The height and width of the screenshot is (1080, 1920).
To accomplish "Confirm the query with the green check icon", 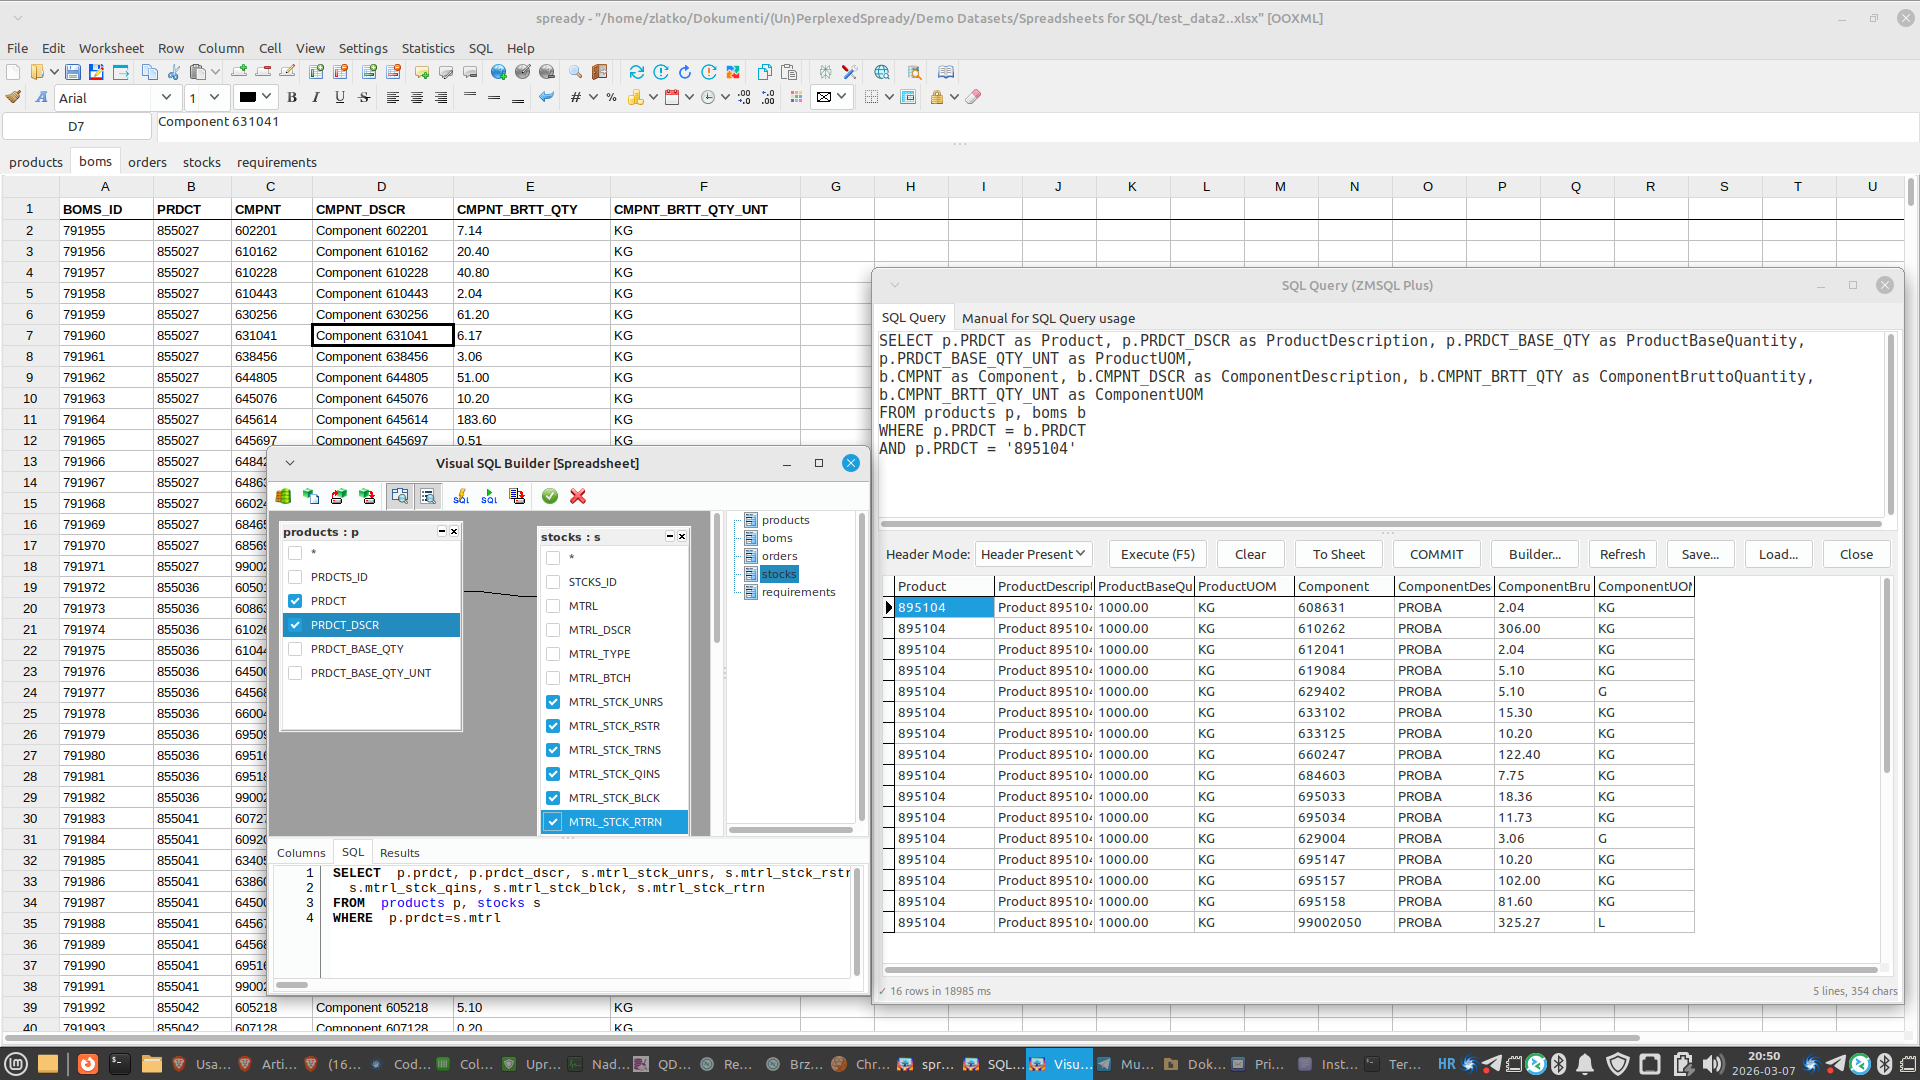I will coord(550,496).
